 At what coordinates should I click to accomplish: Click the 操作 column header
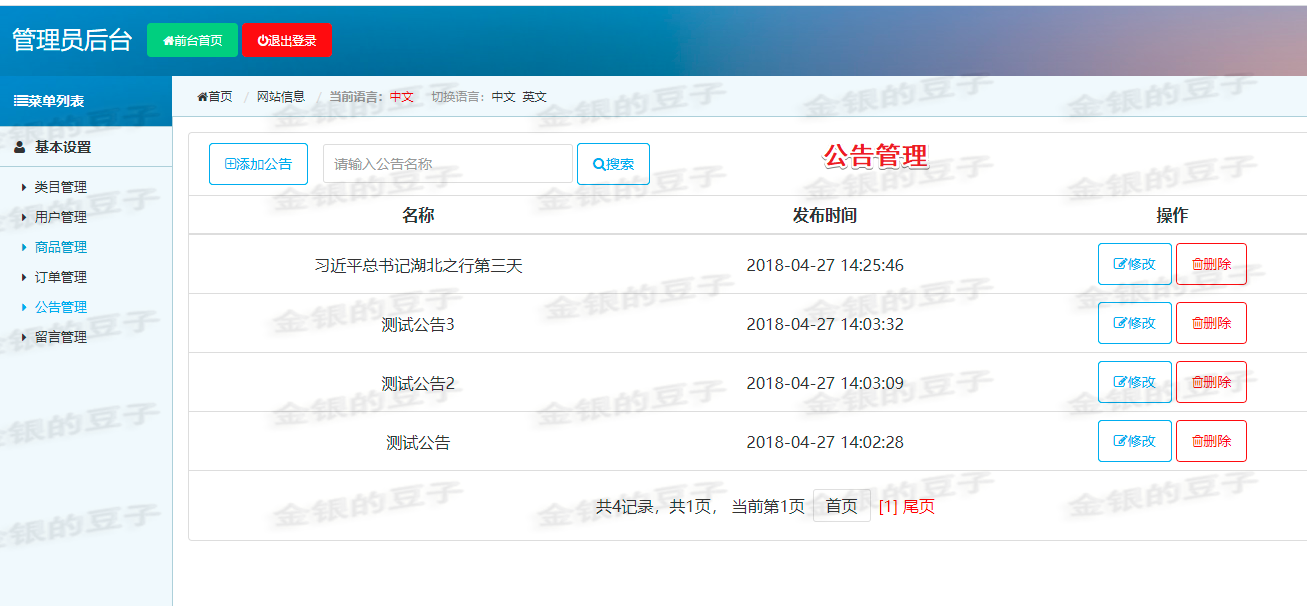[1172, 215]
